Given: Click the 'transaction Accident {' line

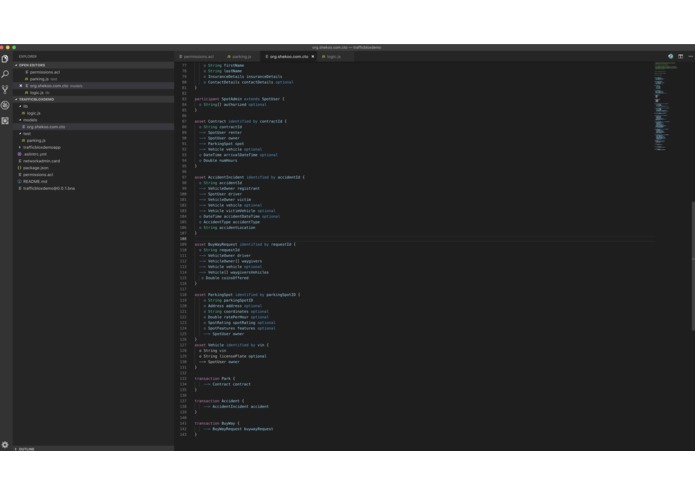Looking at the screenshot, I should [219, 401].
